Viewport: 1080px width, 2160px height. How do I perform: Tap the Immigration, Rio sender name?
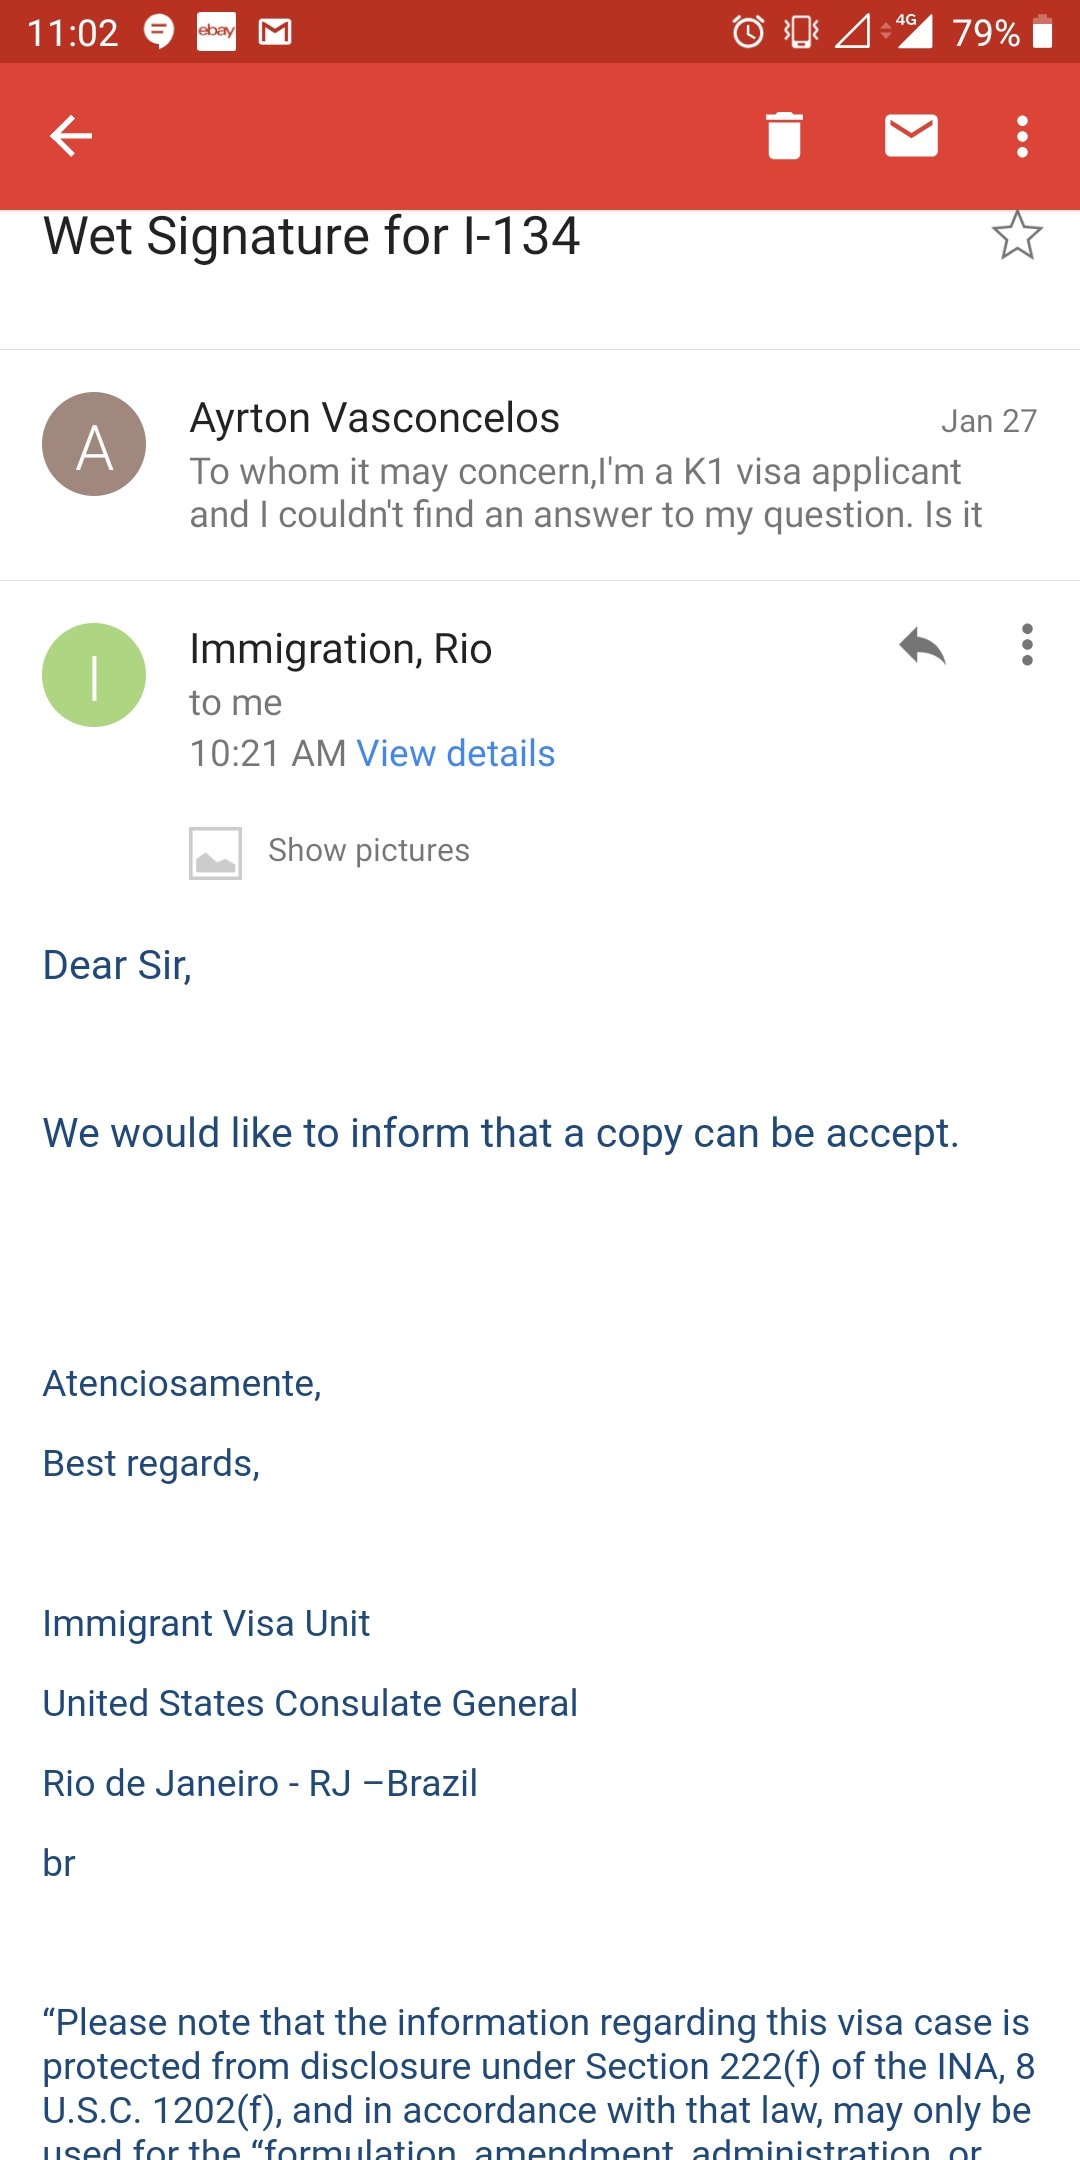(341, 649)
